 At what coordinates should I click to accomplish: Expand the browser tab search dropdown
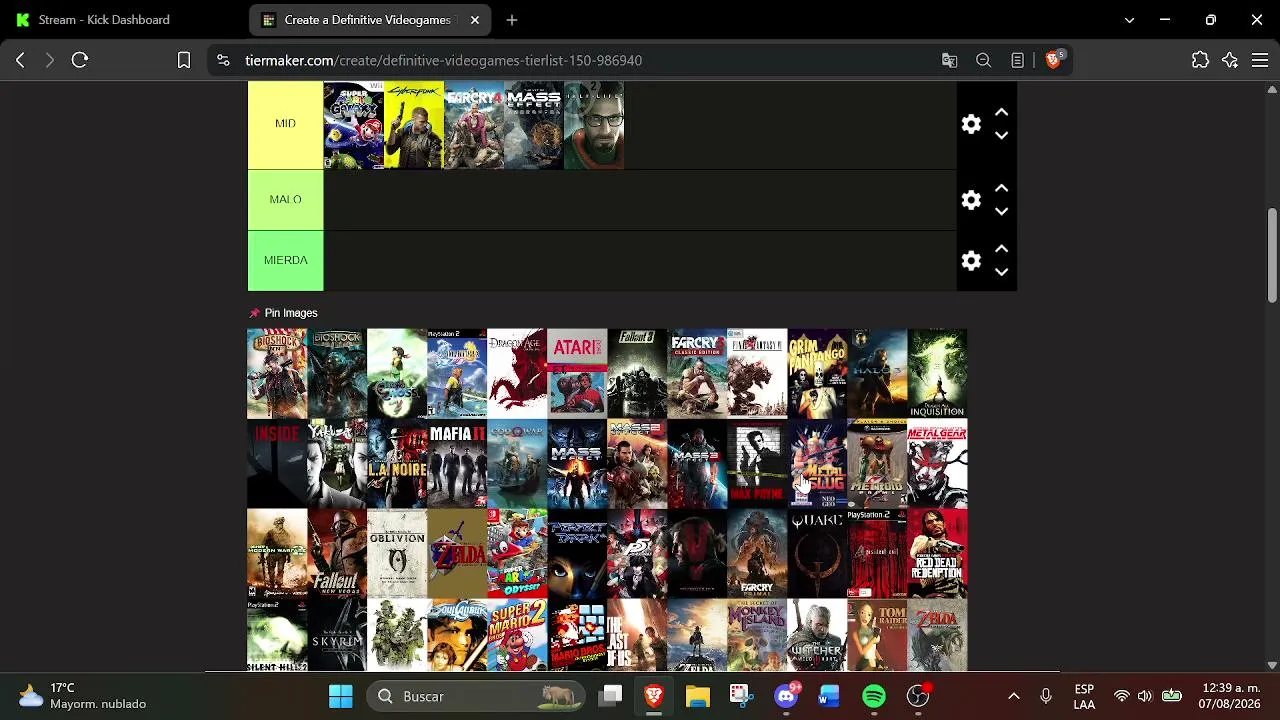(1129, 20)
